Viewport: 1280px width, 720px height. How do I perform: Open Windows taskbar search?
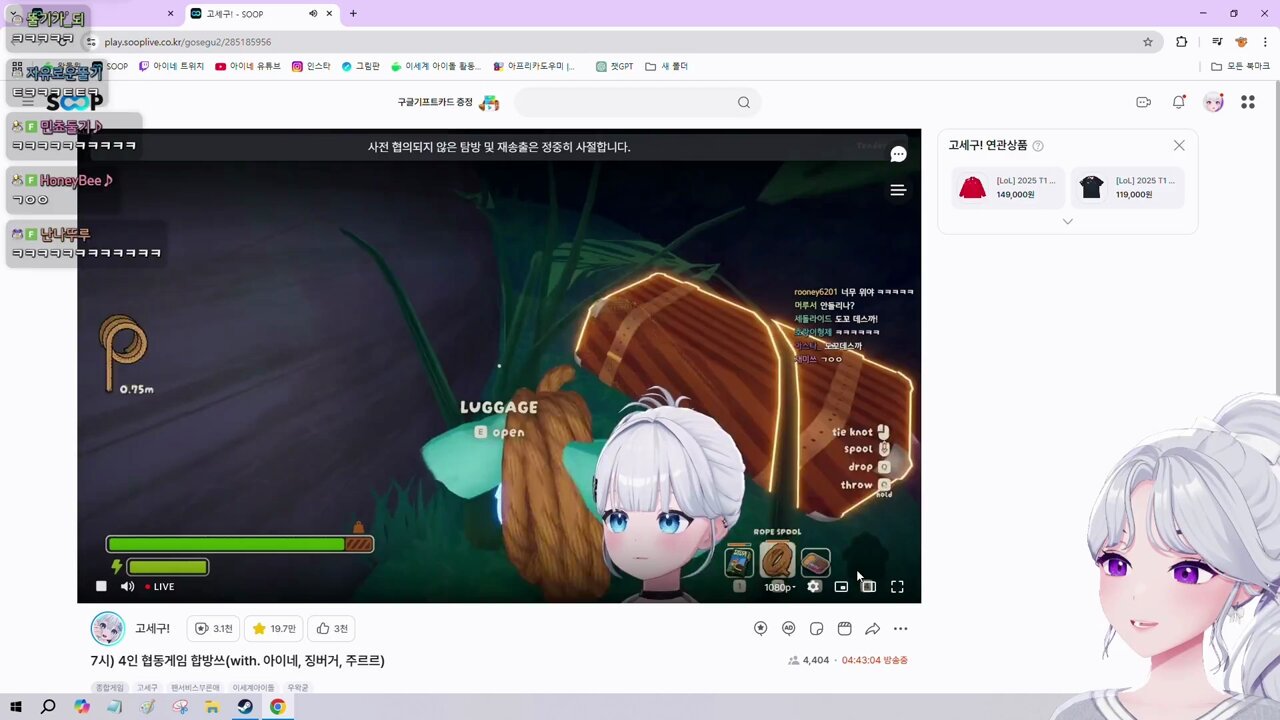click(48, 707)
